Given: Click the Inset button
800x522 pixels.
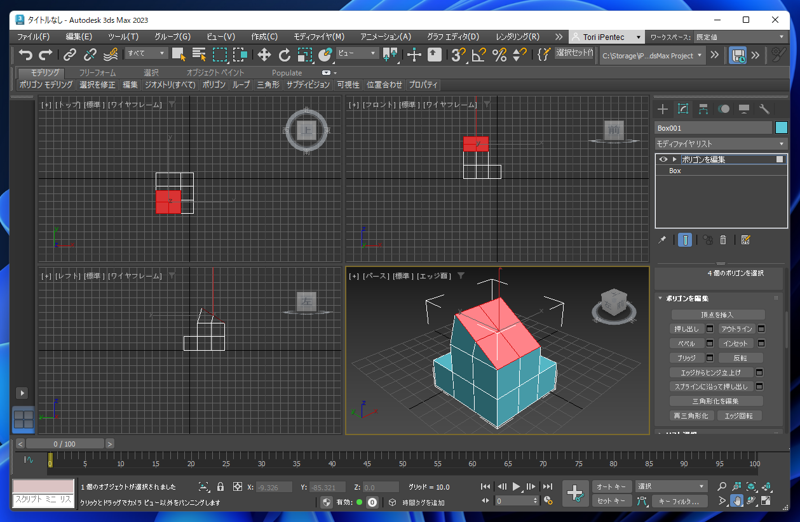Looking at the screenshot, I should coord(736,343).
